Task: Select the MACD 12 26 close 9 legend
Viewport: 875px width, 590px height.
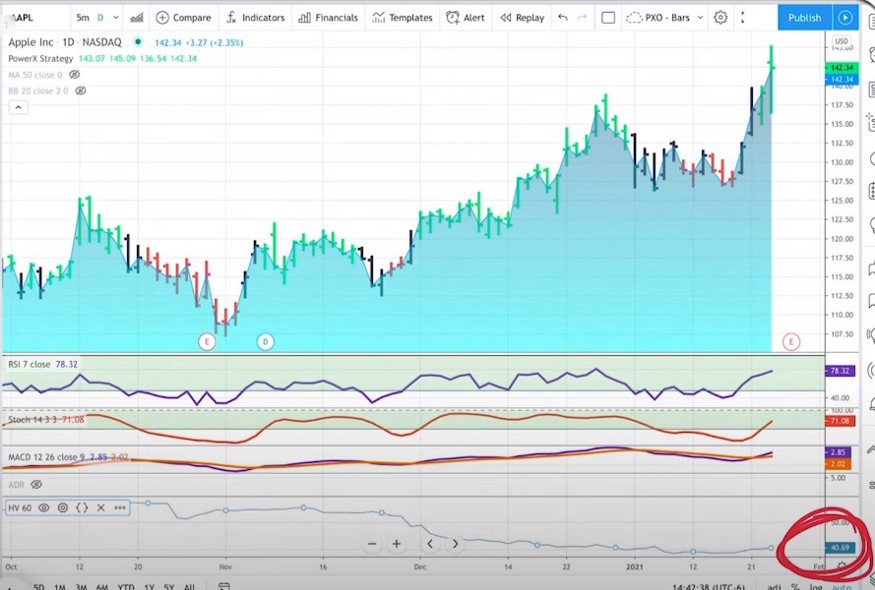Action: (47, 457)
